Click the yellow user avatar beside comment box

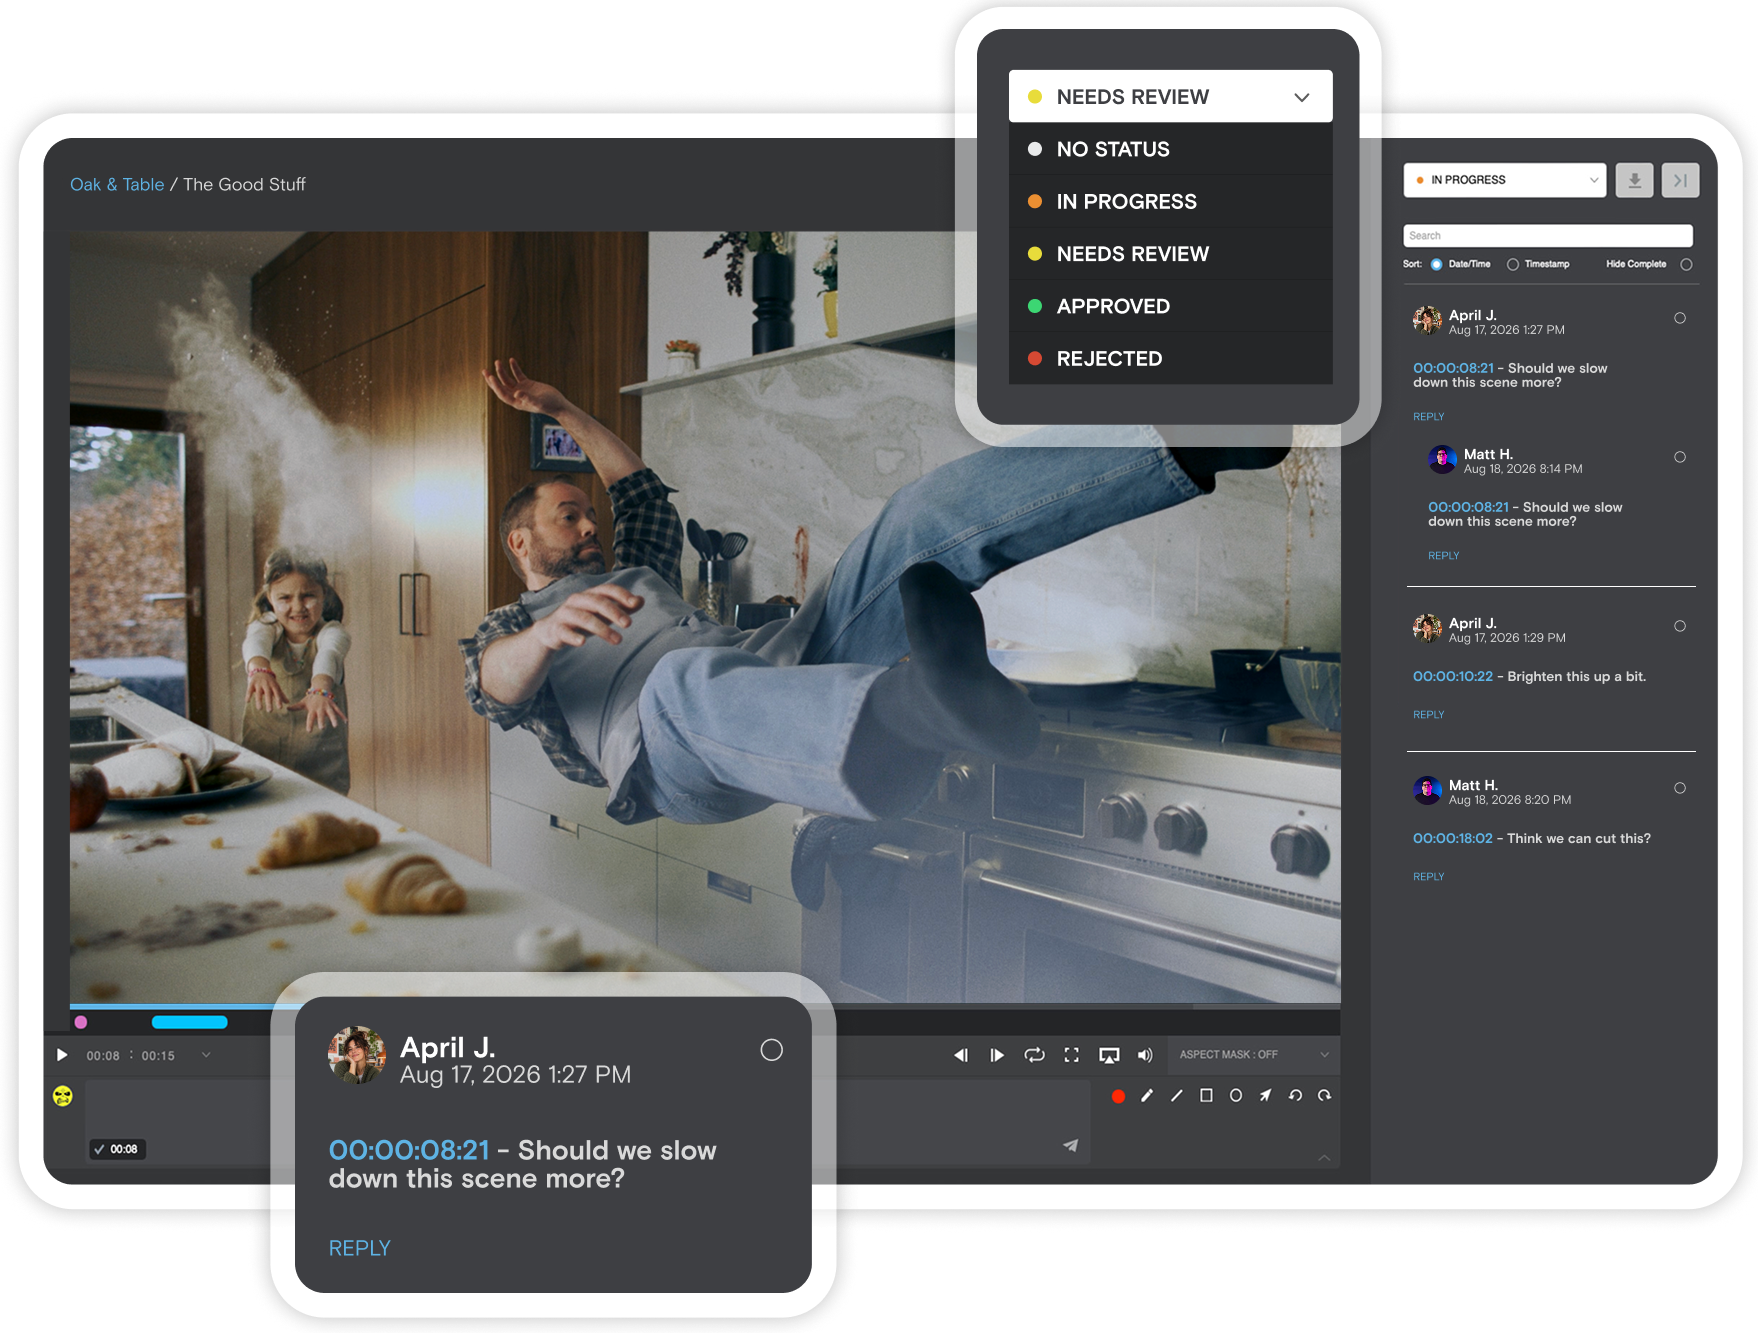pos(63,1096)
